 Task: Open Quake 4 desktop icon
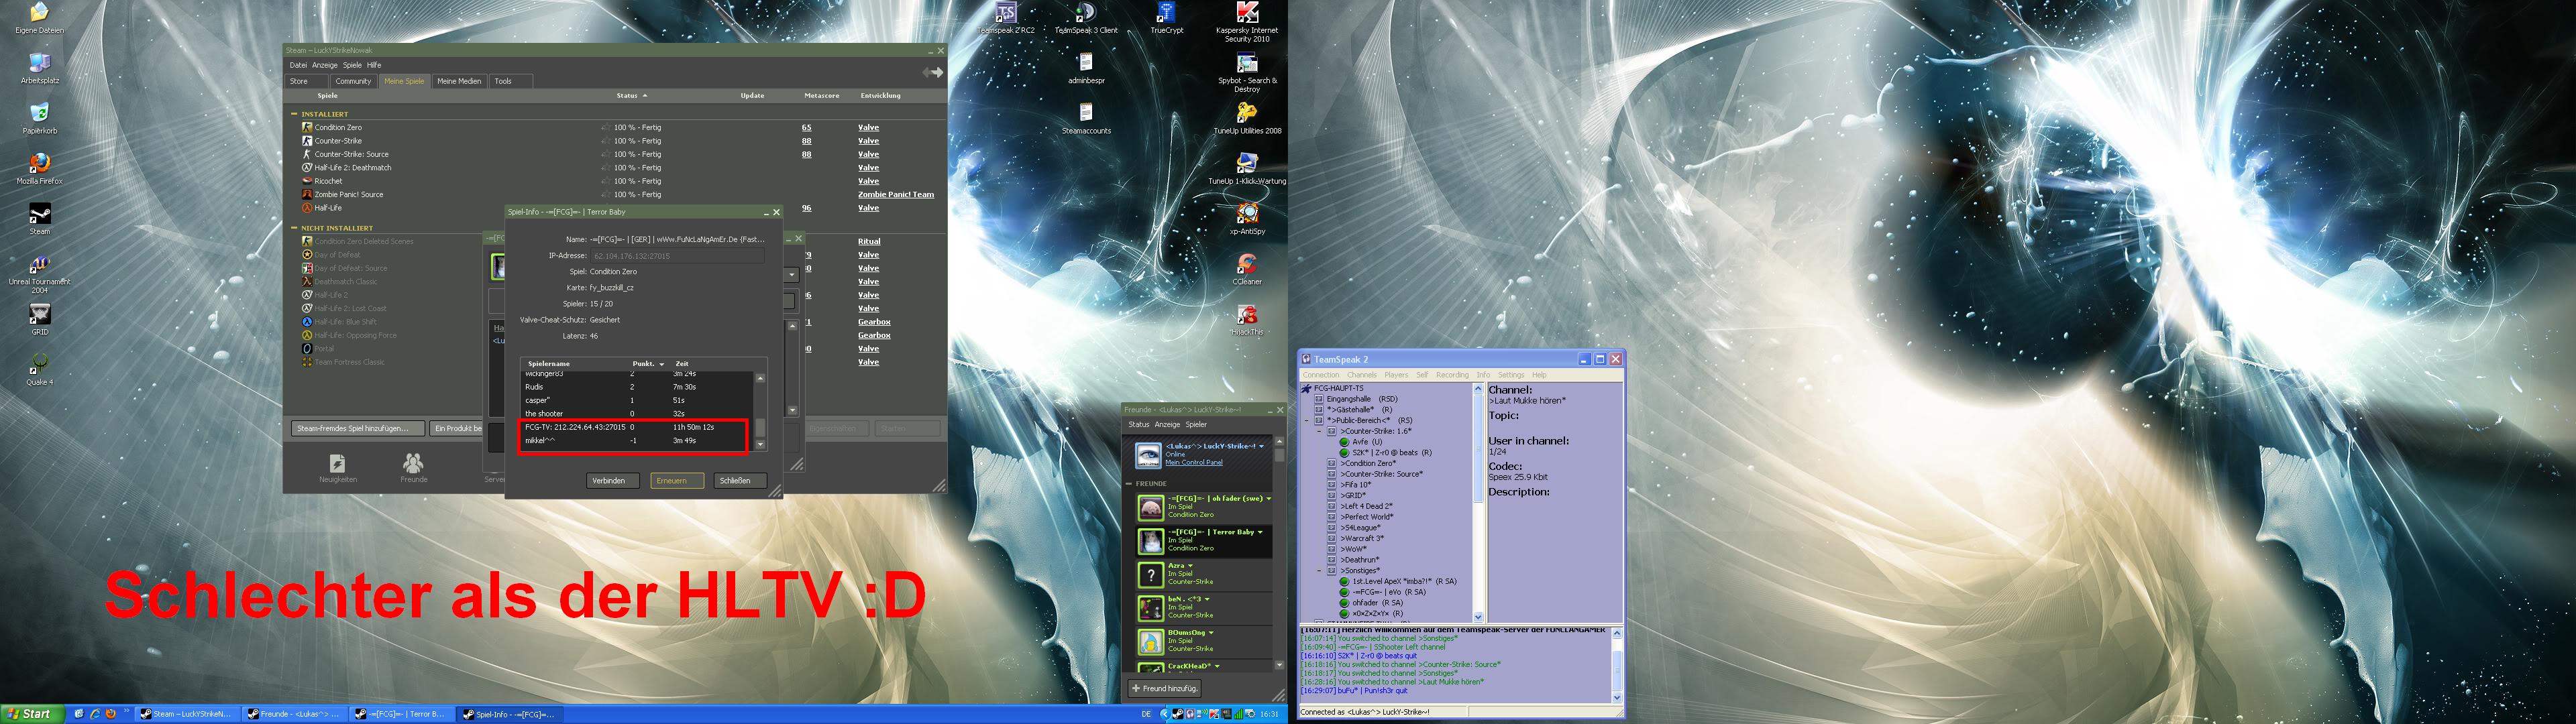click(39, 364)
